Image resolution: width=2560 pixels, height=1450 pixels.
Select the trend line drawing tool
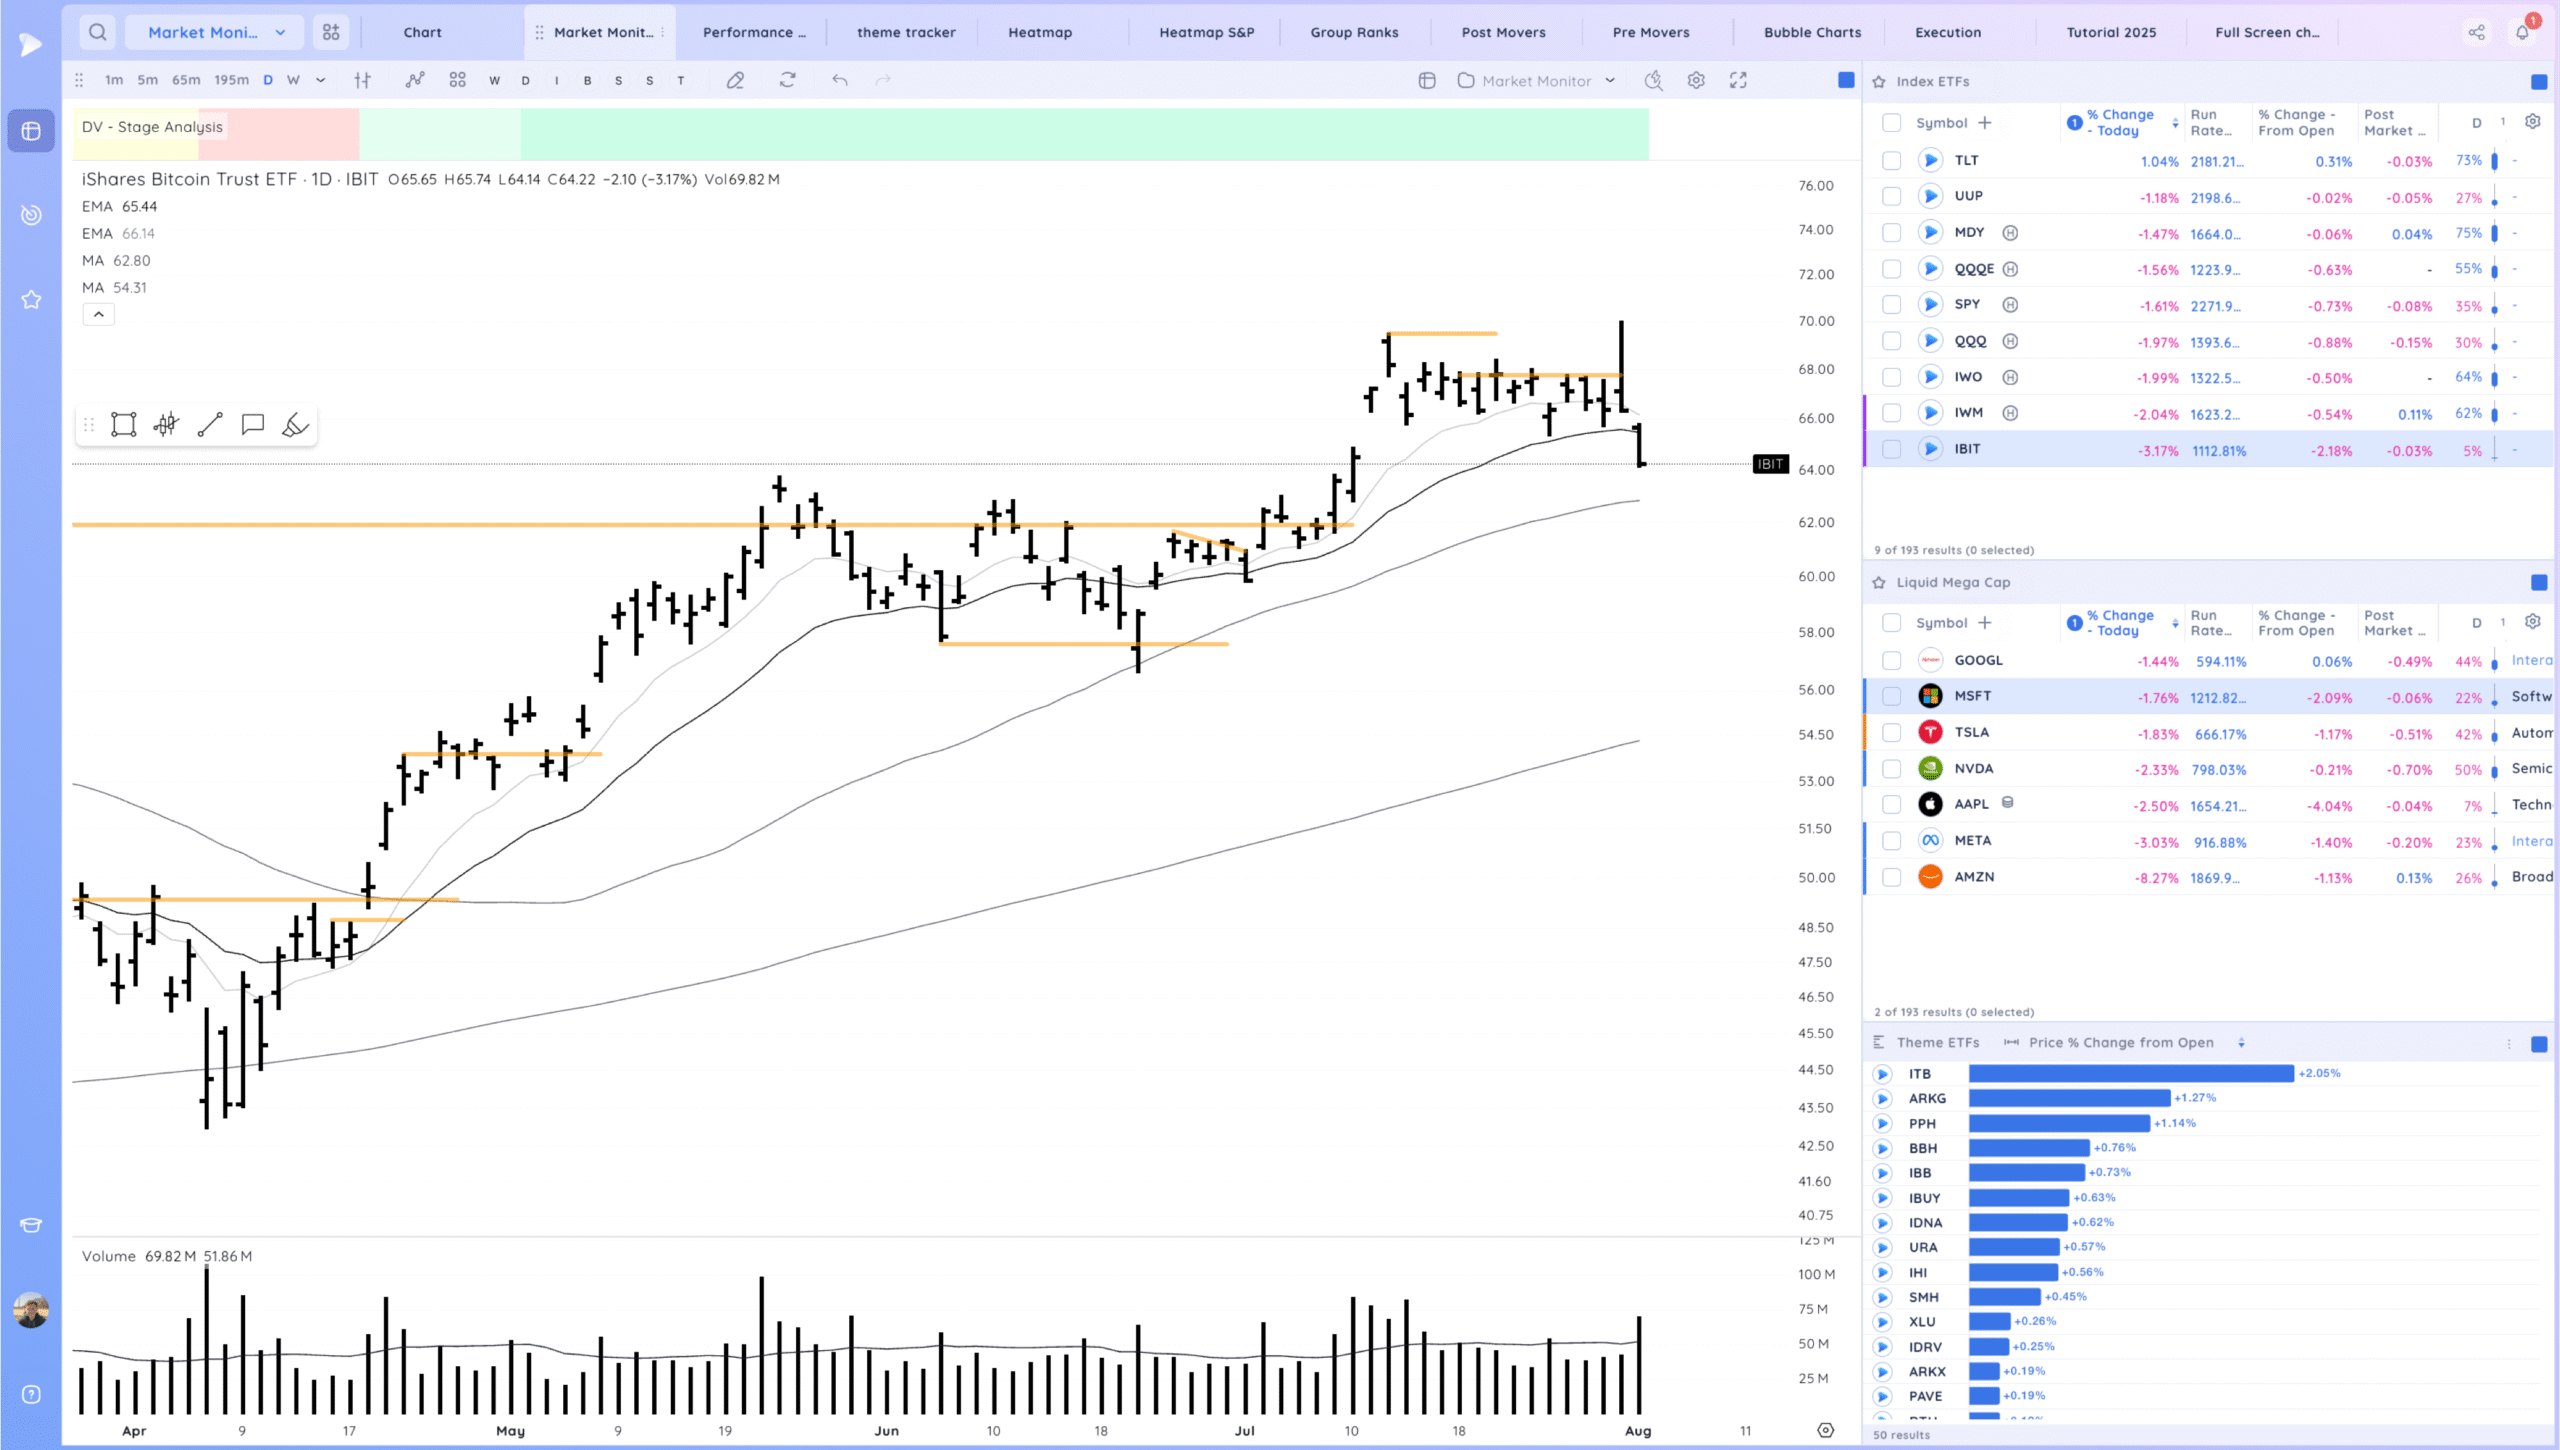pyautogui.click(x=210, y=425)
